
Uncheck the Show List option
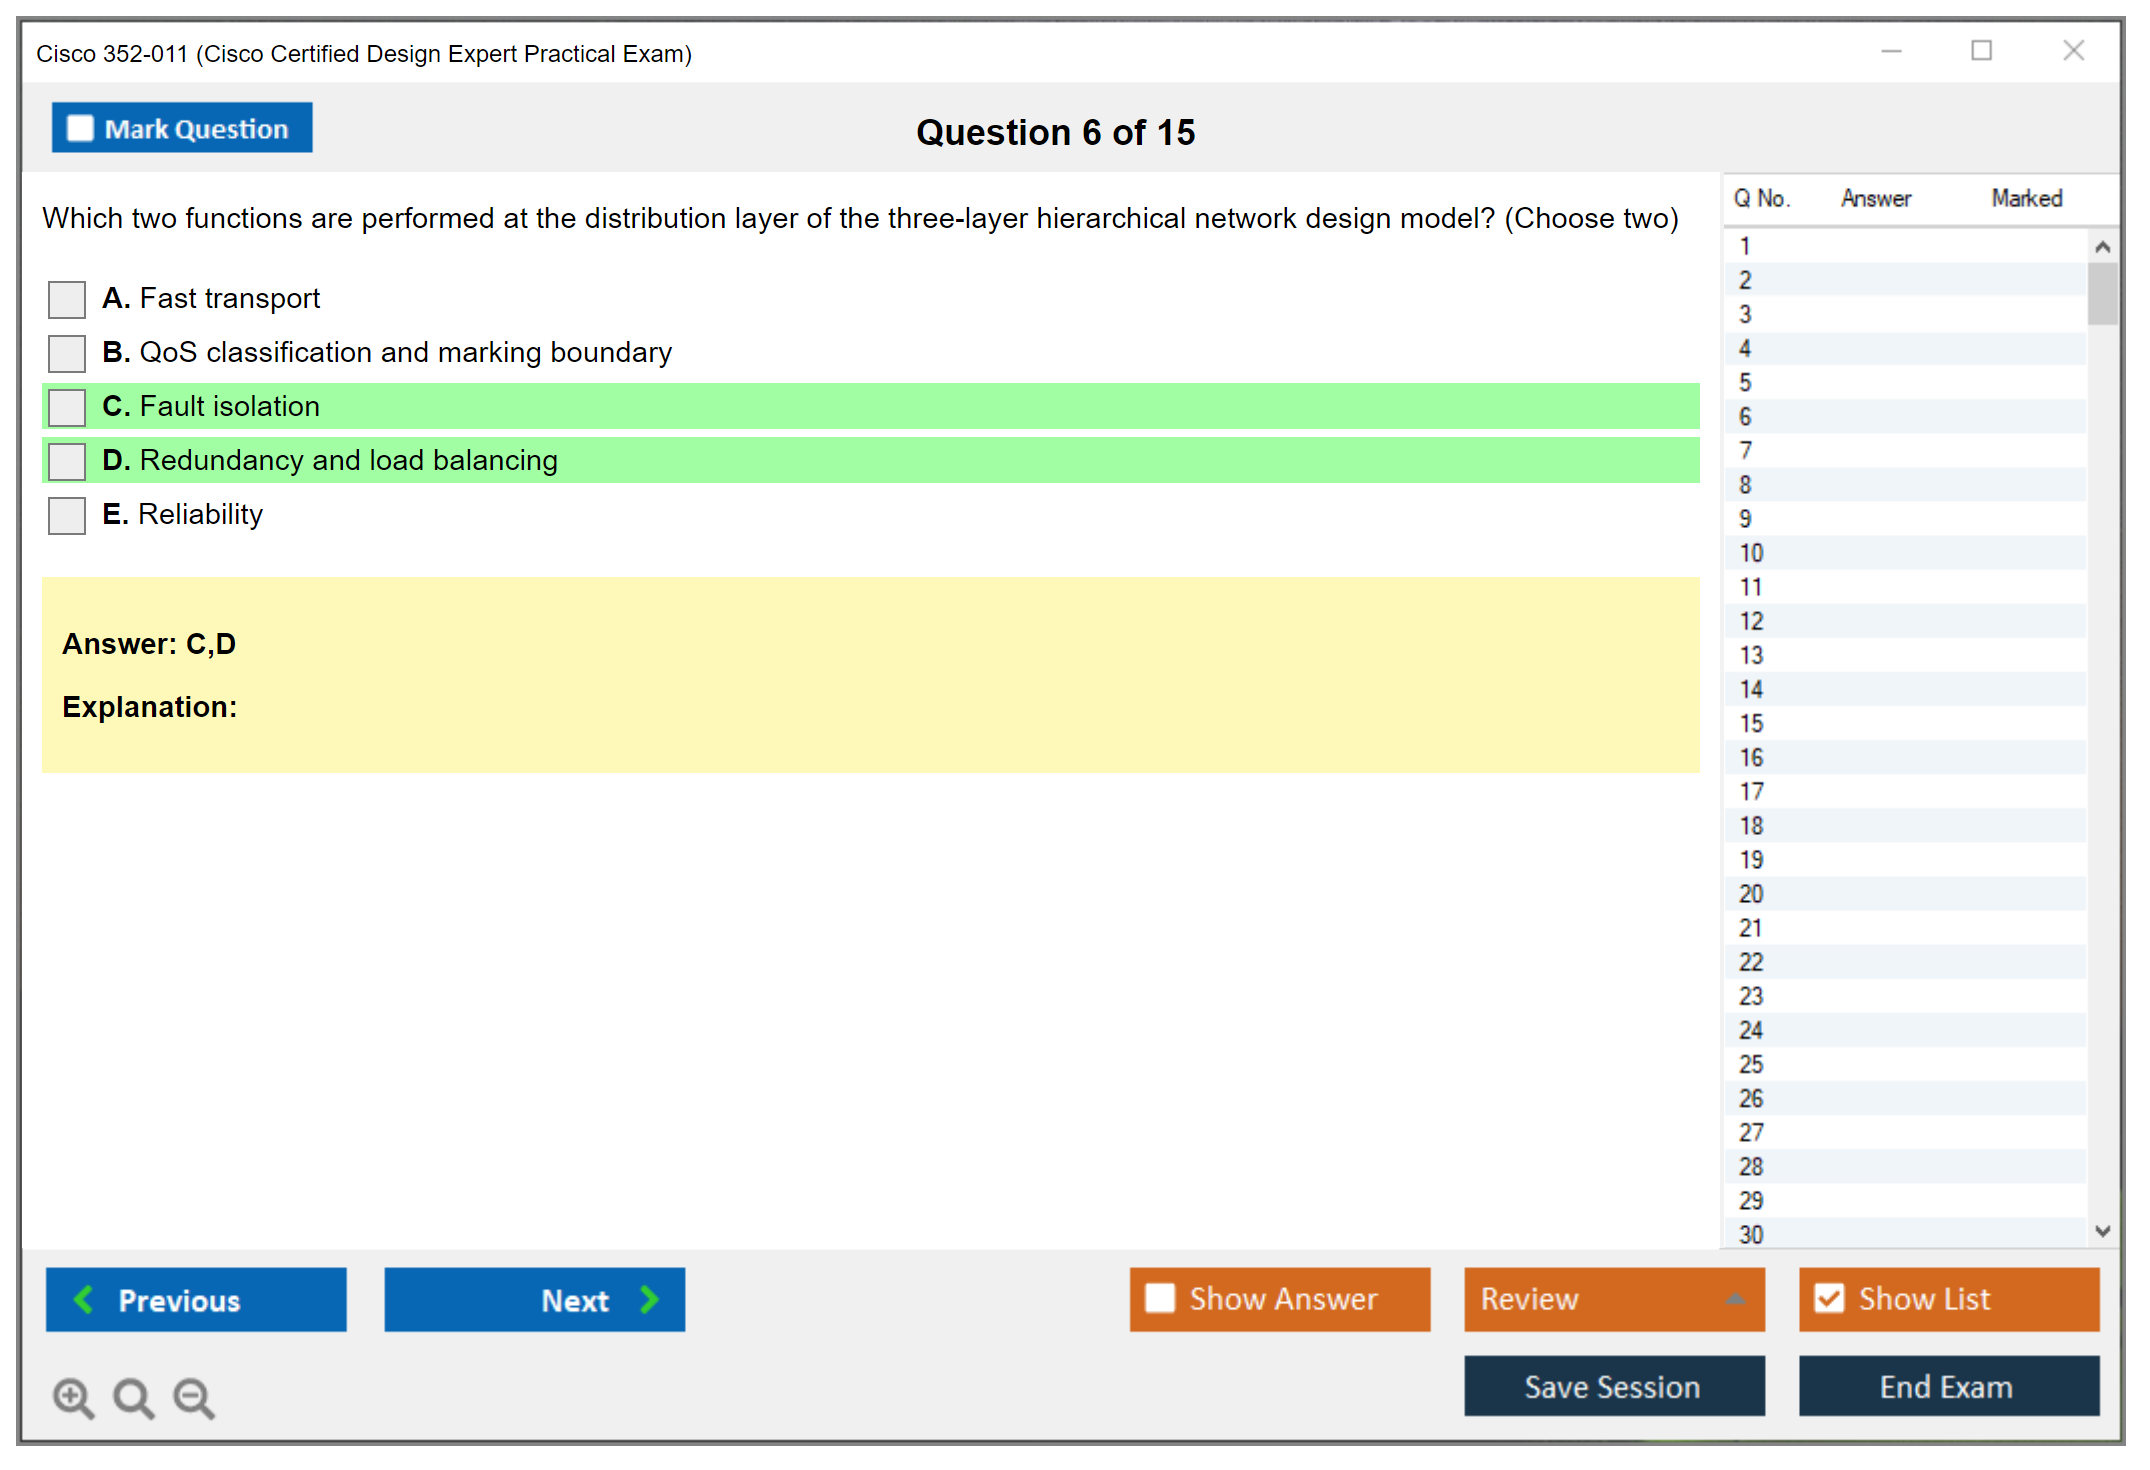click(x=1829, y=1298)
